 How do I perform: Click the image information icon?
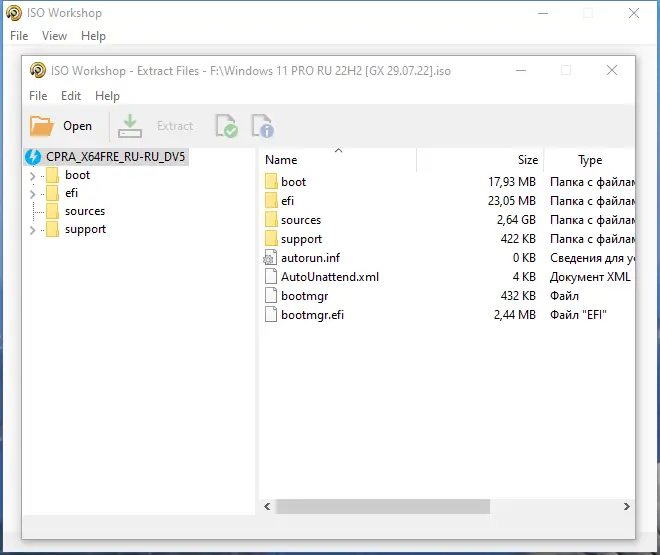pyautogui.click(x=263, y=126)
